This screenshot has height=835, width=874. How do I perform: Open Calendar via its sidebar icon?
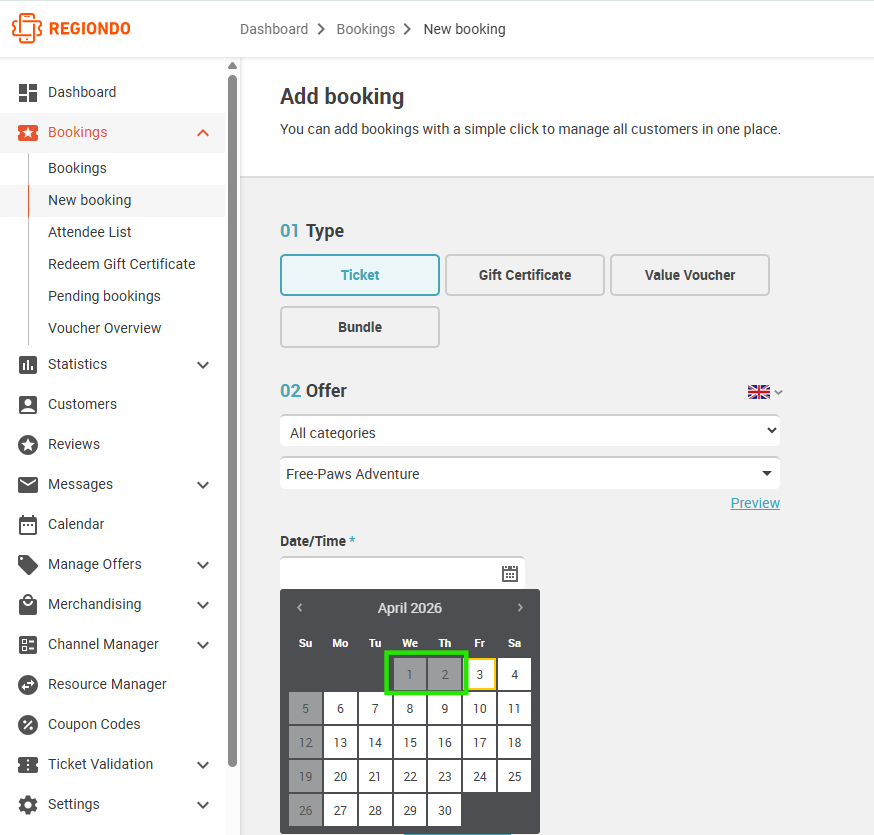(28, 525)
